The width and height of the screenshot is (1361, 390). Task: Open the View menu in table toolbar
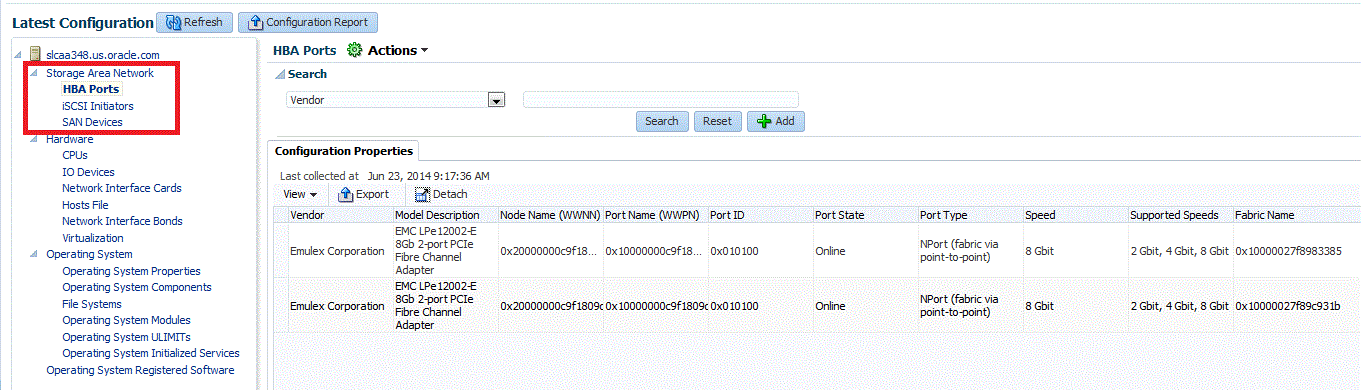299,194
